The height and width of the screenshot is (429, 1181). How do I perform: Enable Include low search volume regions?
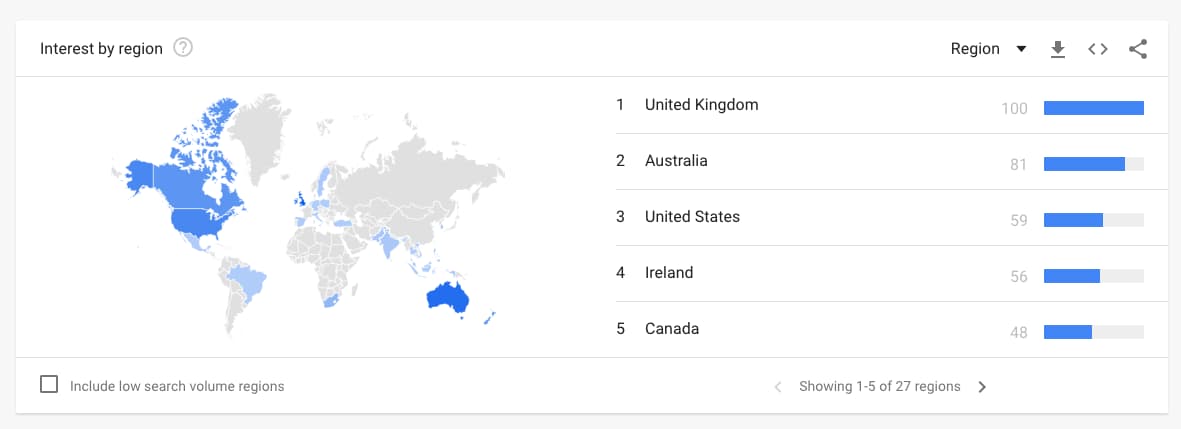coord(49,385)
